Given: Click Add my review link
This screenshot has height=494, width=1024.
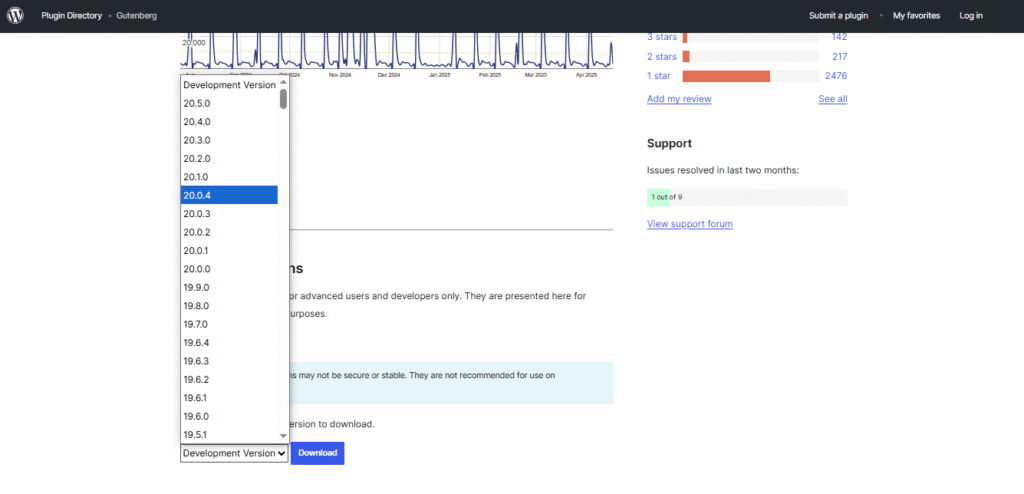Looking at the screenshot, I should [678, 99].
